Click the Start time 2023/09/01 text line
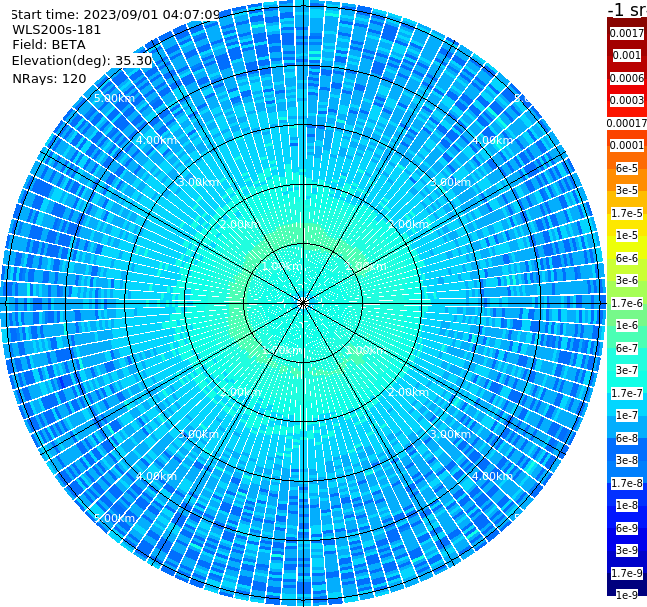This screenshot has height=607, width=647. pos(115,15)
